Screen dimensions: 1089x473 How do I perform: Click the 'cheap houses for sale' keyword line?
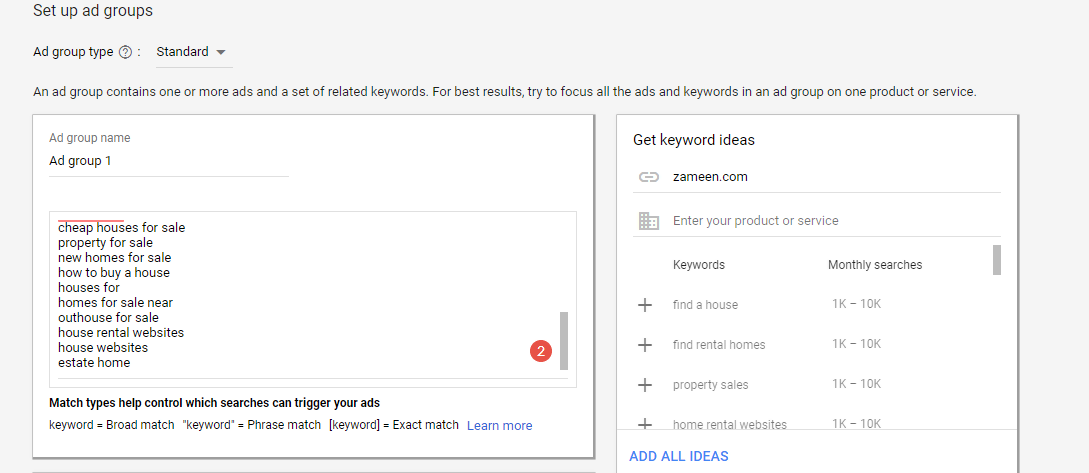coord(121,228)
